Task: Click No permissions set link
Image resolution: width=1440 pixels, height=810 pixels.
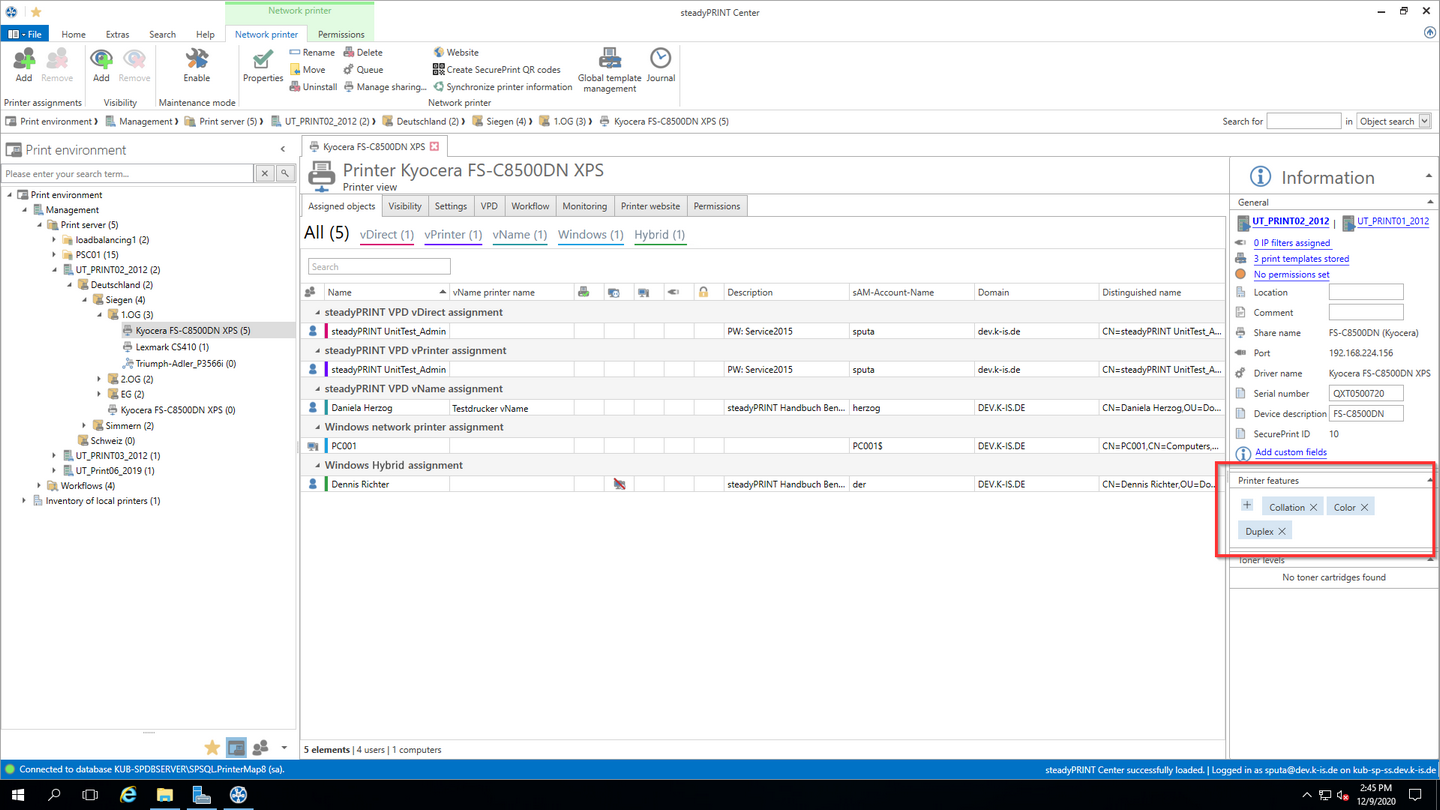Action: coord(1291,275)
